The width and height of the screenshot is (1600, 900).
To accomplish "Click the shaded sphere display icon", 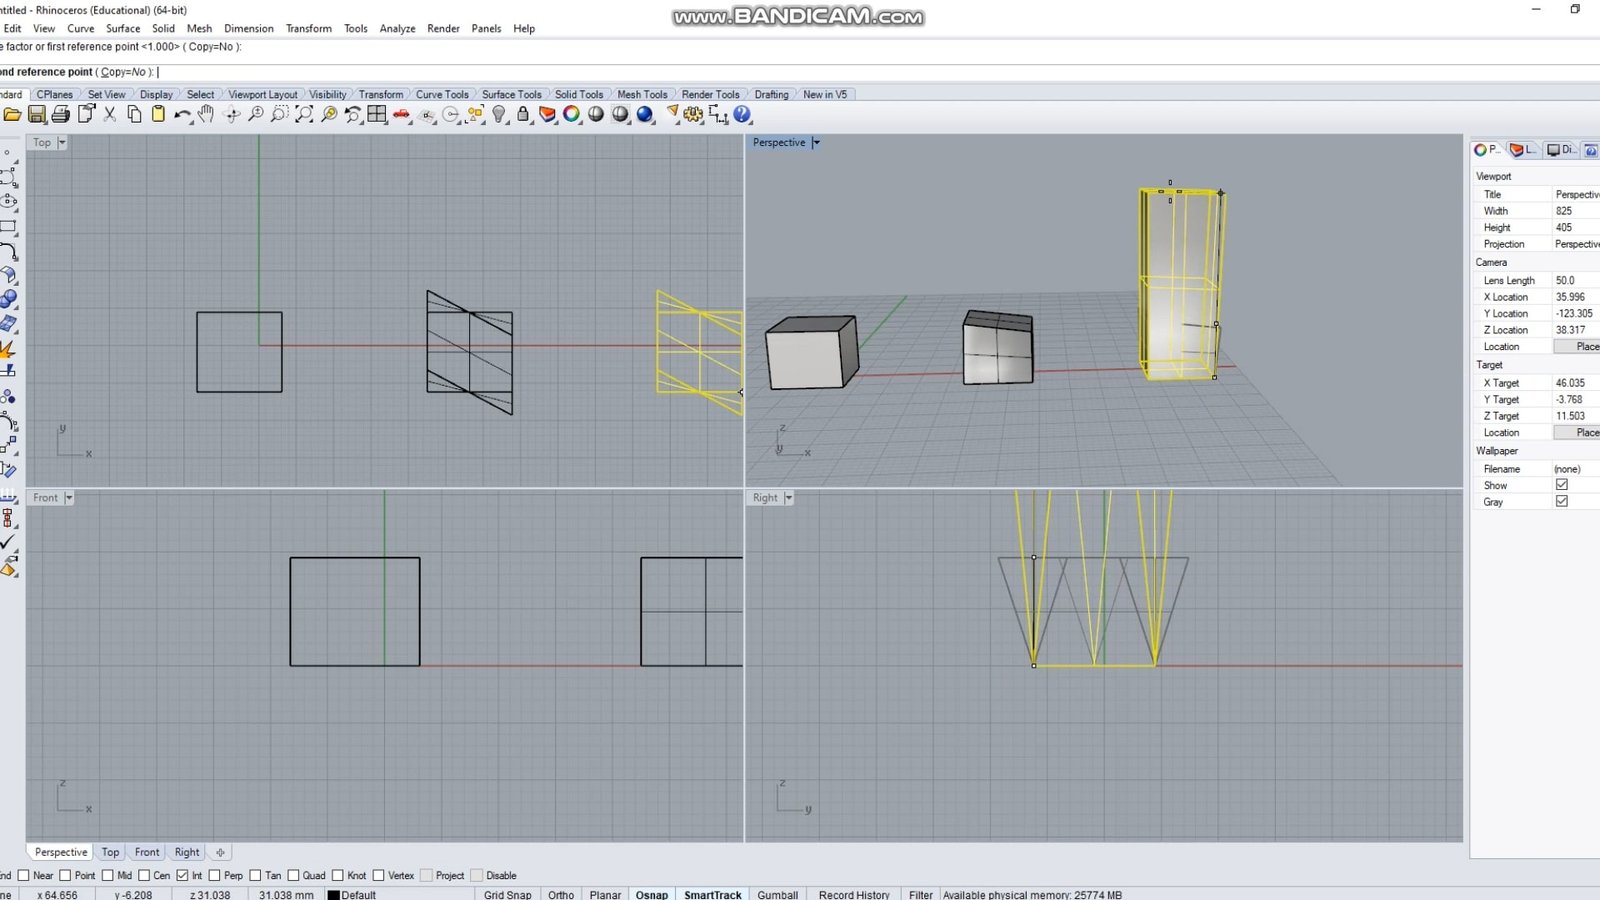I will coord(596,115).
